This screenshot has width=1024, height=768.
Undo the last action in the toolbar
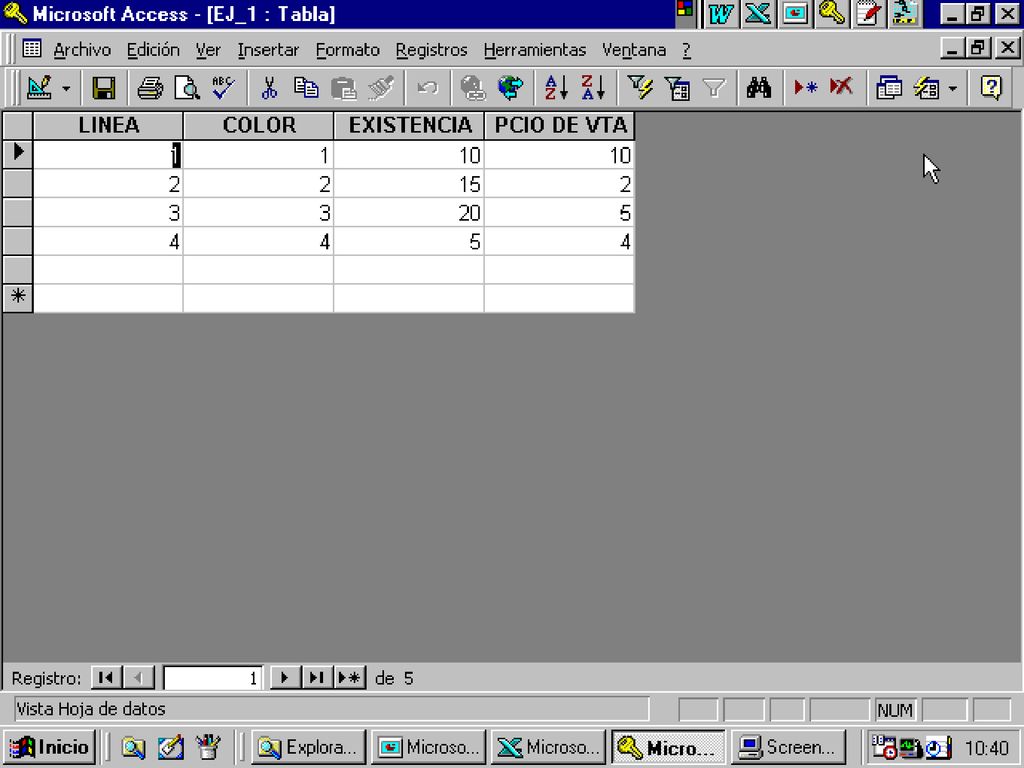427,88
